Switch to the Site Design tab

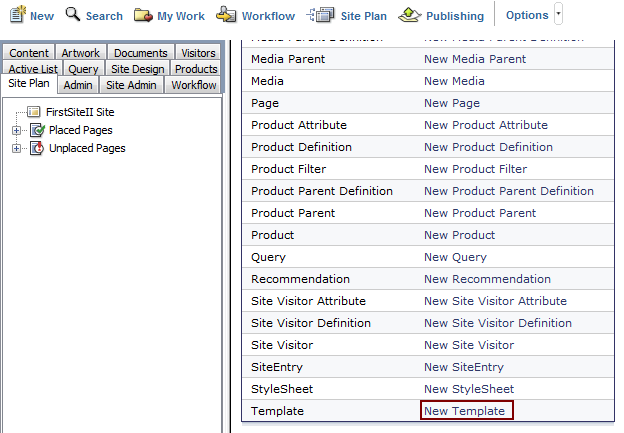tap(137, 68)
